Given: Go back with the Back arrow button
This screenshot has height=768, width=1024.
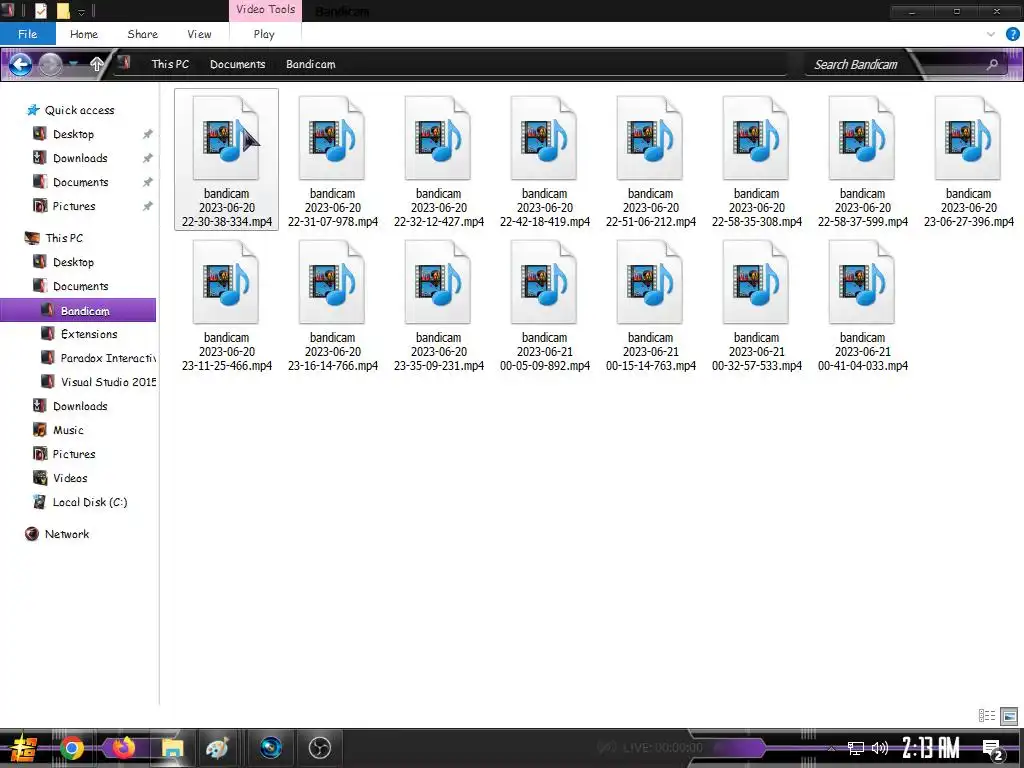Looking at the screenshot, I should click(x=20, y=64).
